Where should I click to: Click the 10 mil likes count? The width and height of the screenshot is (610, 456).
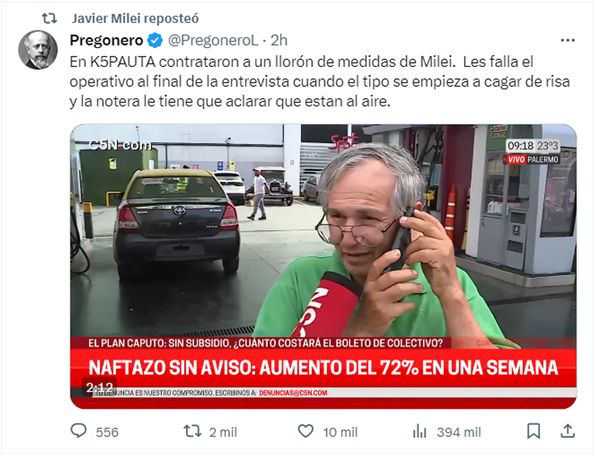(x=340, y=432)
